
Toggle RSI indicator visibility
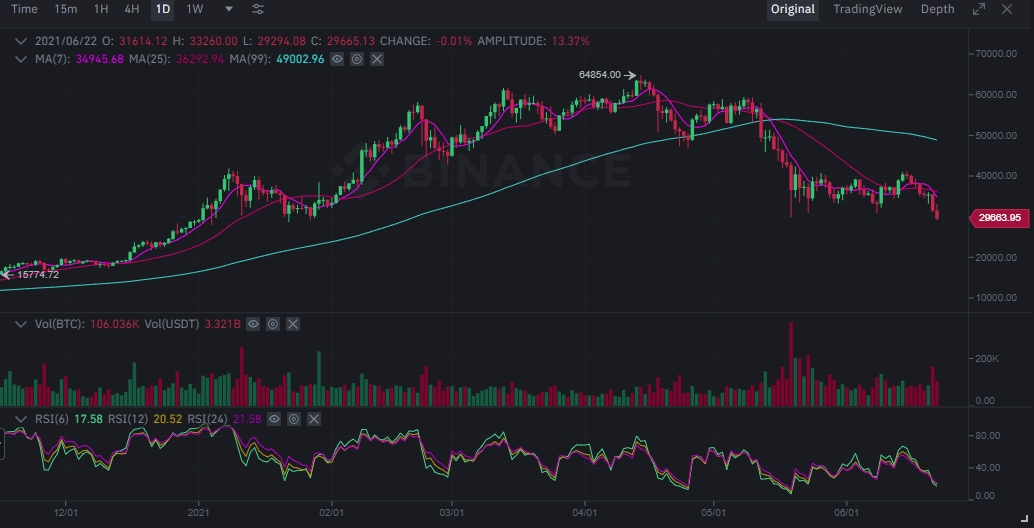click(x=275, y=418)
